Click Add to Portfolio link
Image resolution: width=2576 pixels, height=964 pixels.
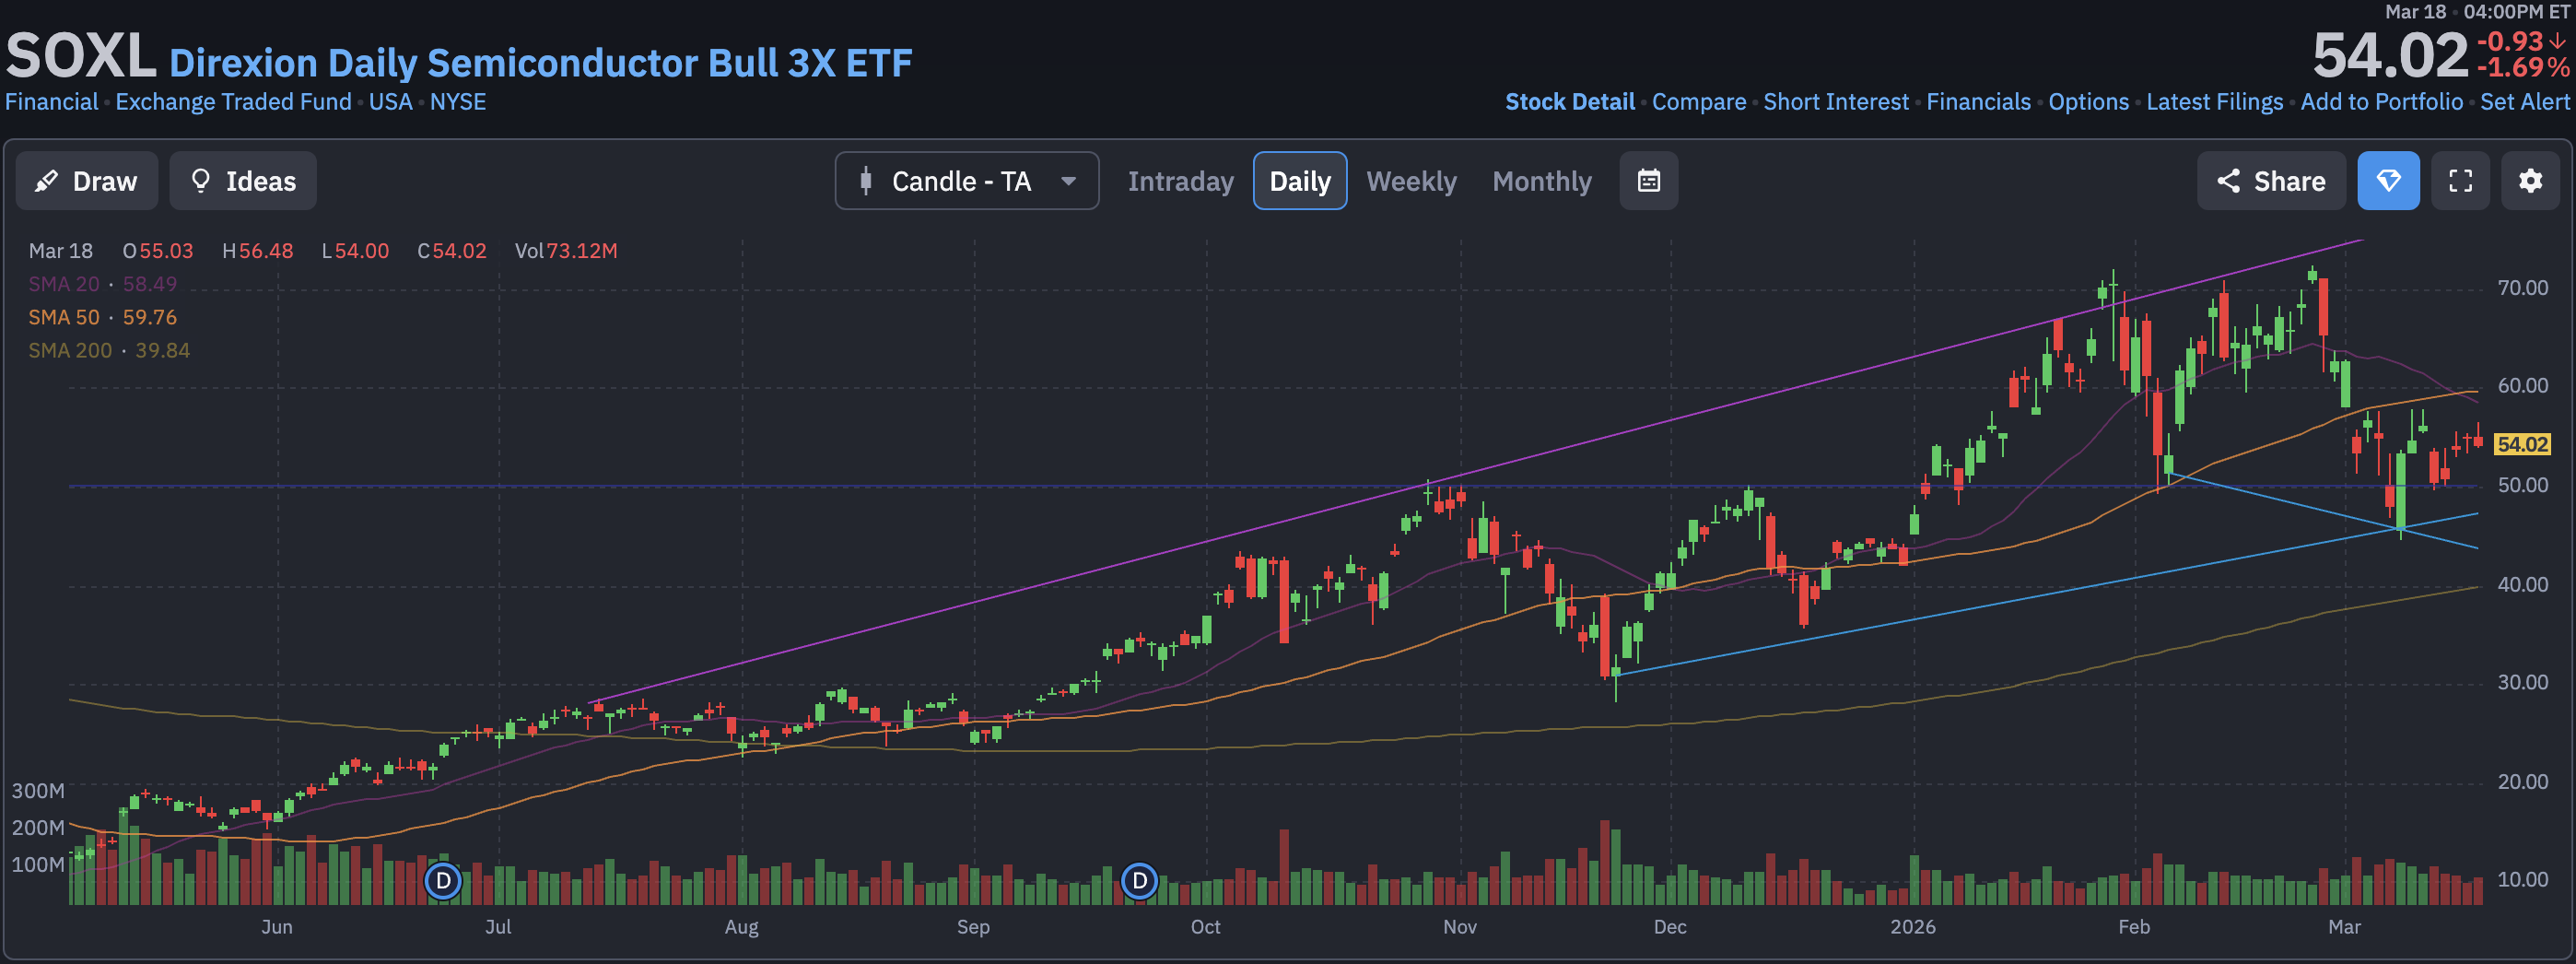pos(2382,102)
